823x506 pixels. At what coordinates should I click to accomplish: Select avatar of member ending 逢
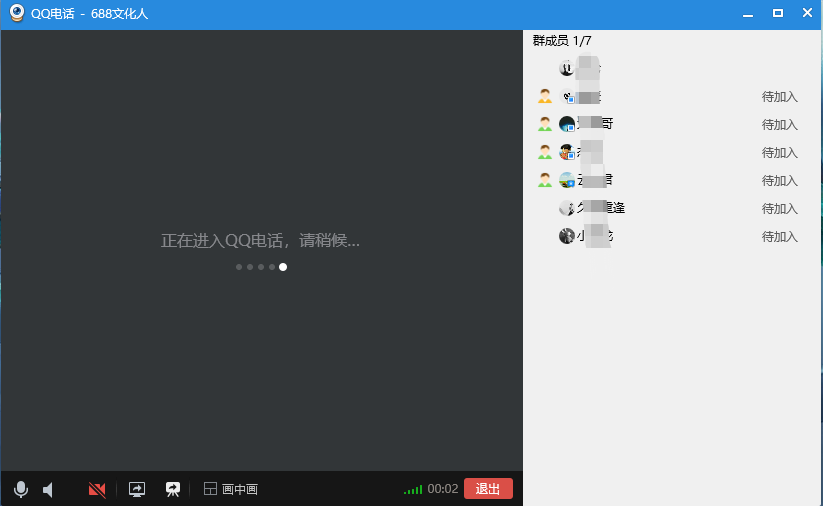coord(567,208)
